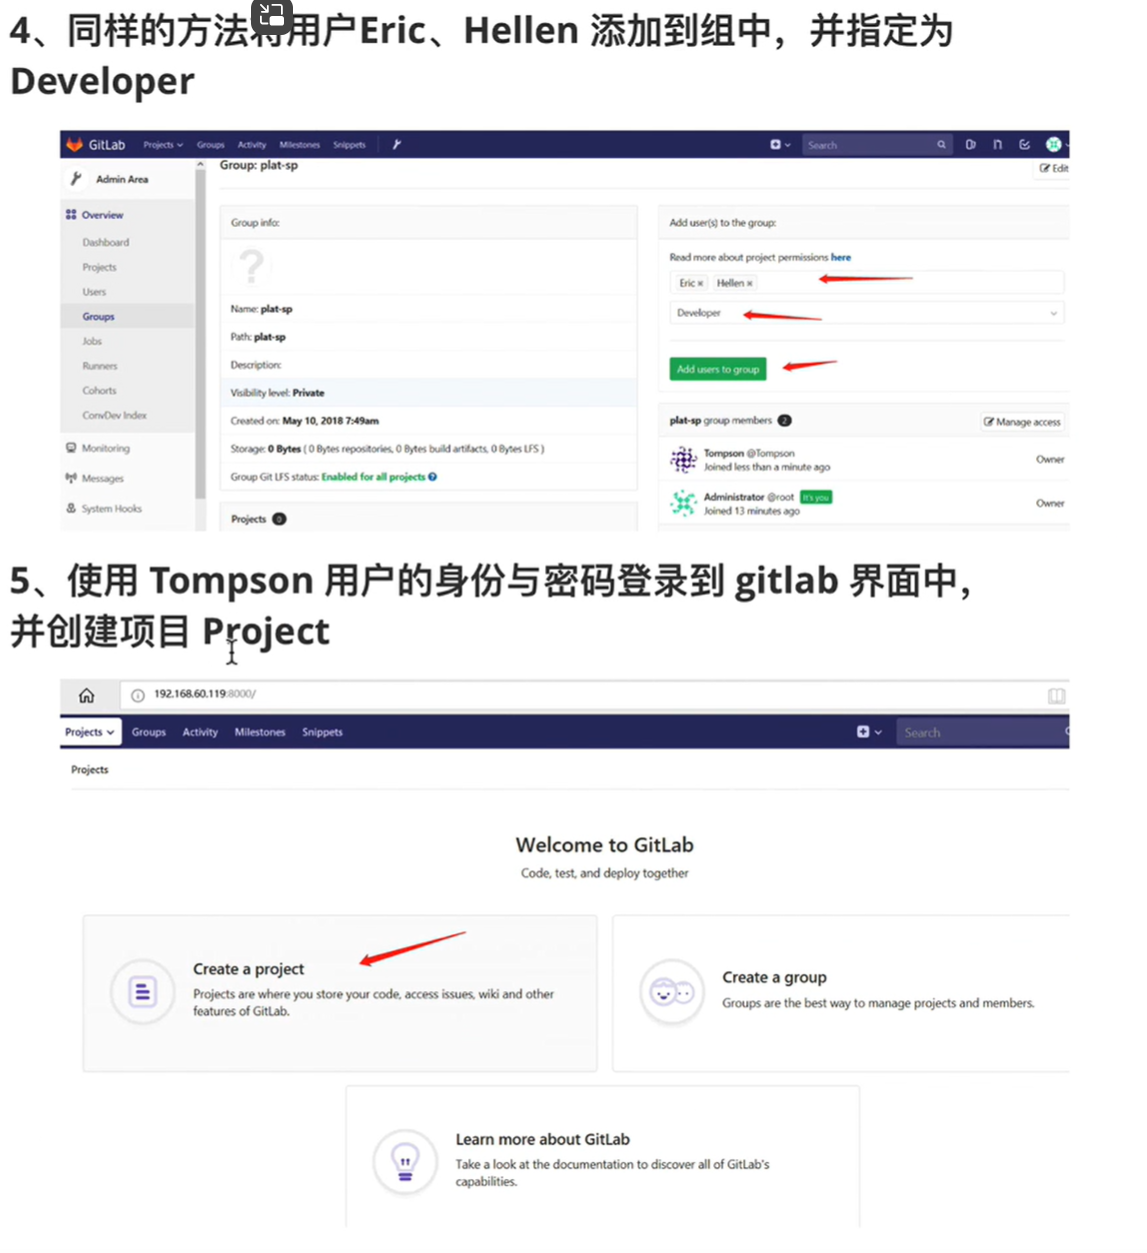This screenshot has width=1147, height=1253.
Task: Open Activity in the Admin page navbar
Action: tap(252, 145)
